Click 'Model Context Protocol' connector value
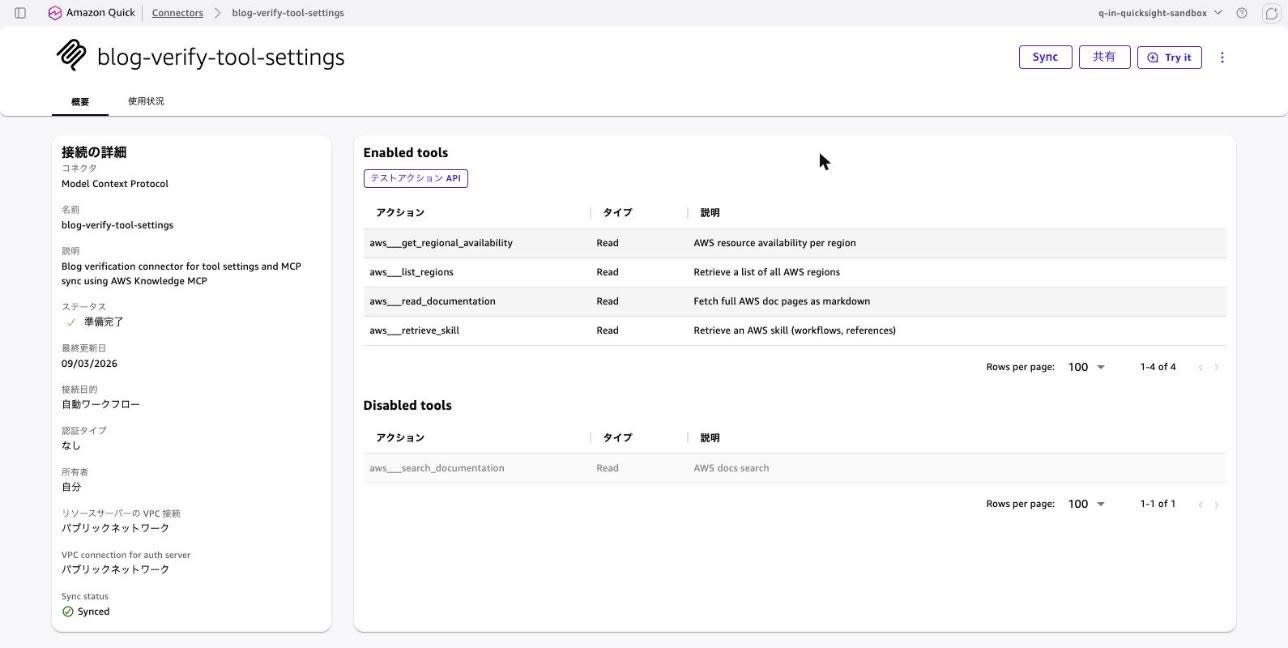Viewport: 1288px width, 648px height. pyautogui.click(x=115, y=184)
